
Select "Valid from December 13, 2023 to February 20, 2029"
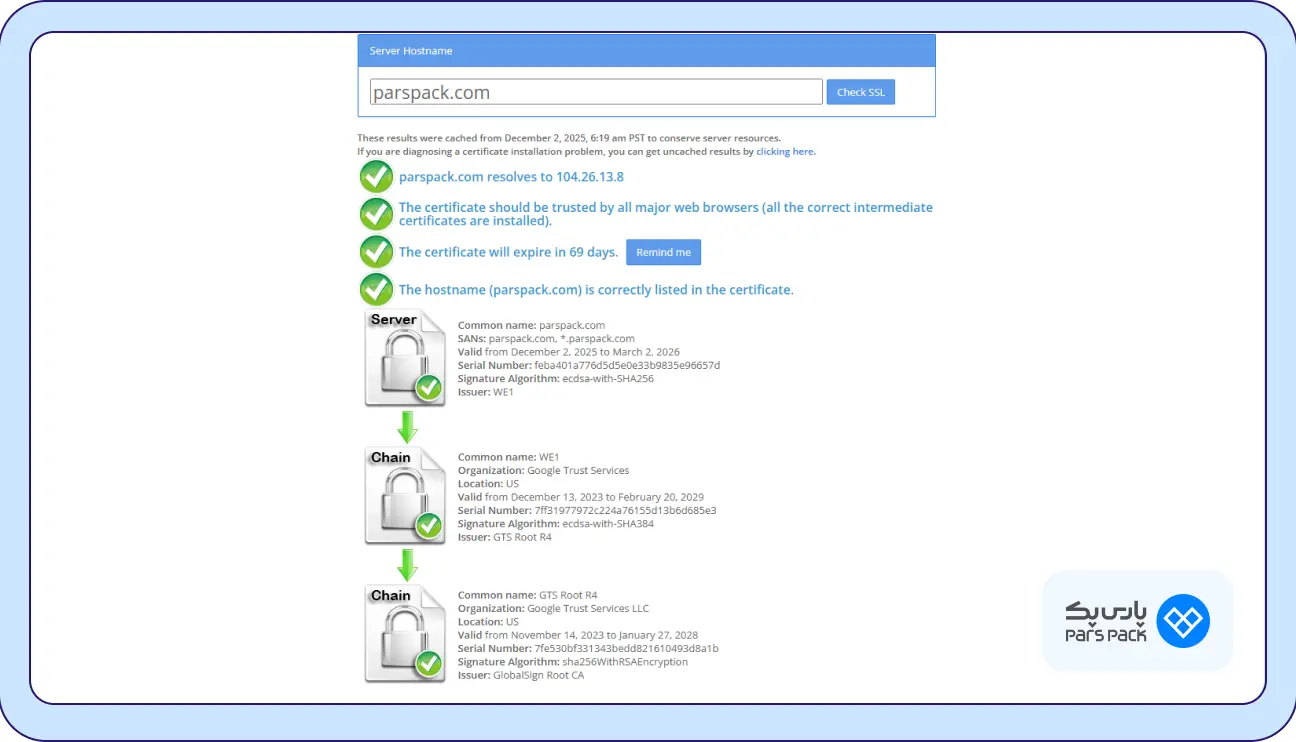tap(581, 497)
